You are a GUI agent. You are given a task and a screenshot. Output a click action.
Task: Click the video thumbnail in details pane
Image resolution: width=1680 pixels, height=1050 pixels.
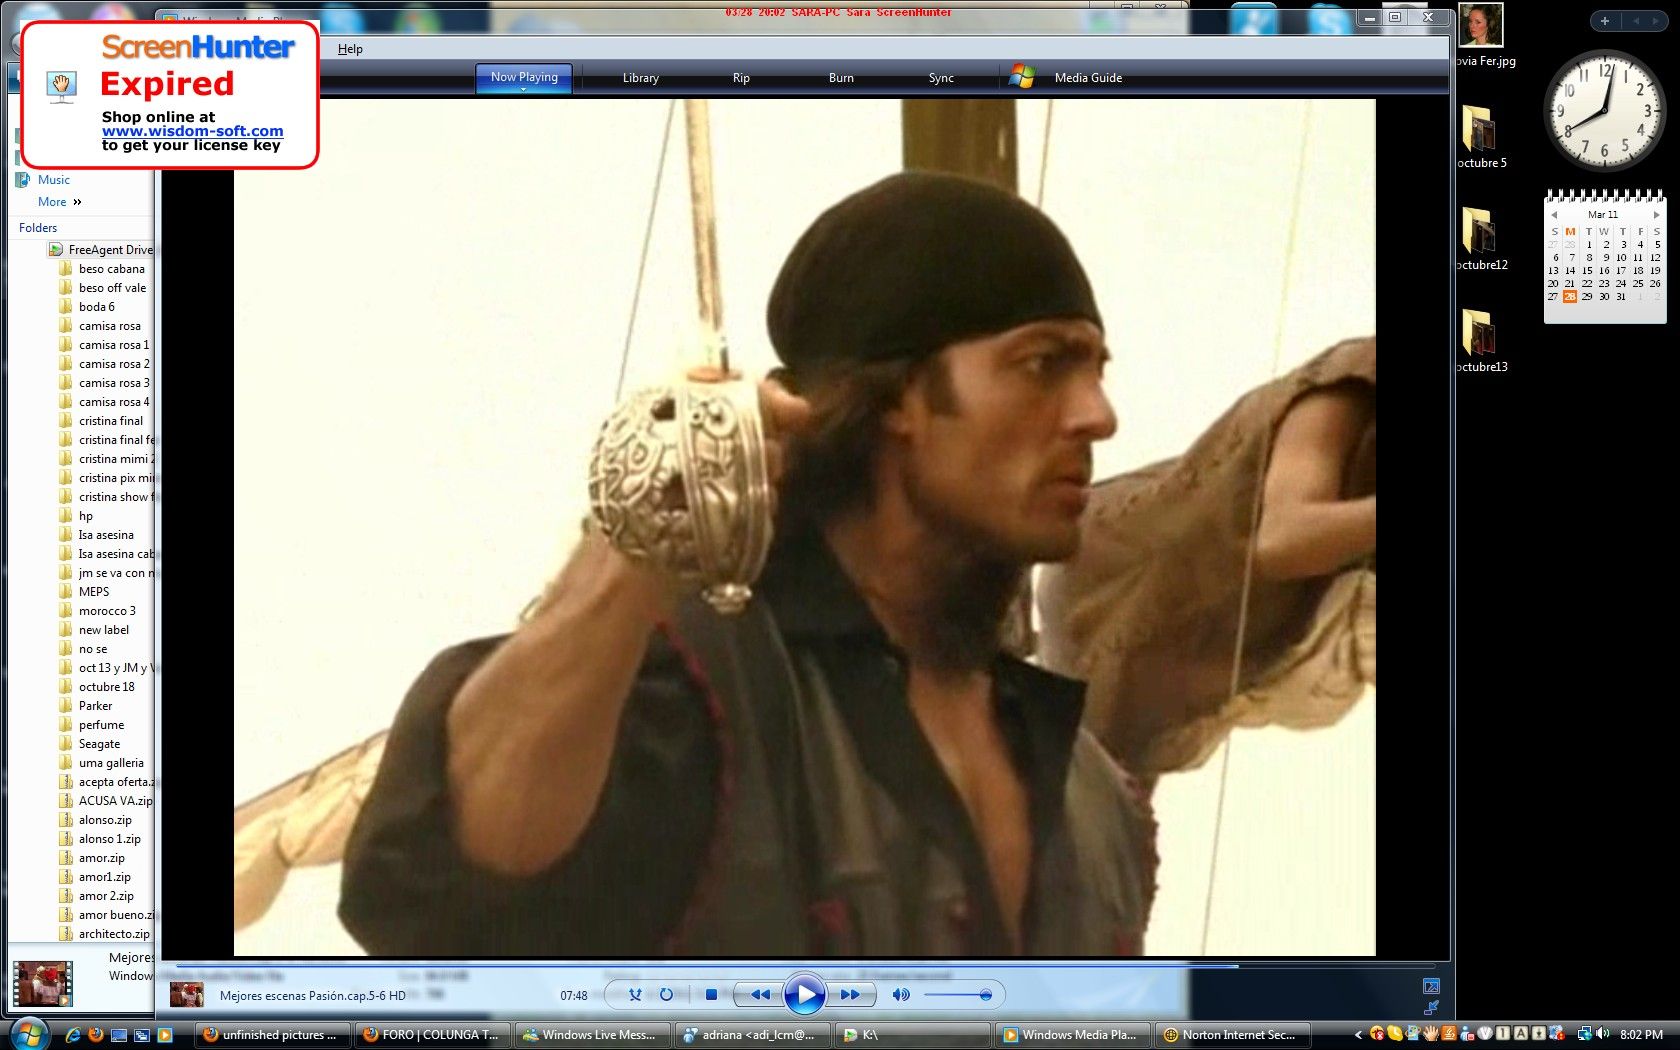click(42, 983)
